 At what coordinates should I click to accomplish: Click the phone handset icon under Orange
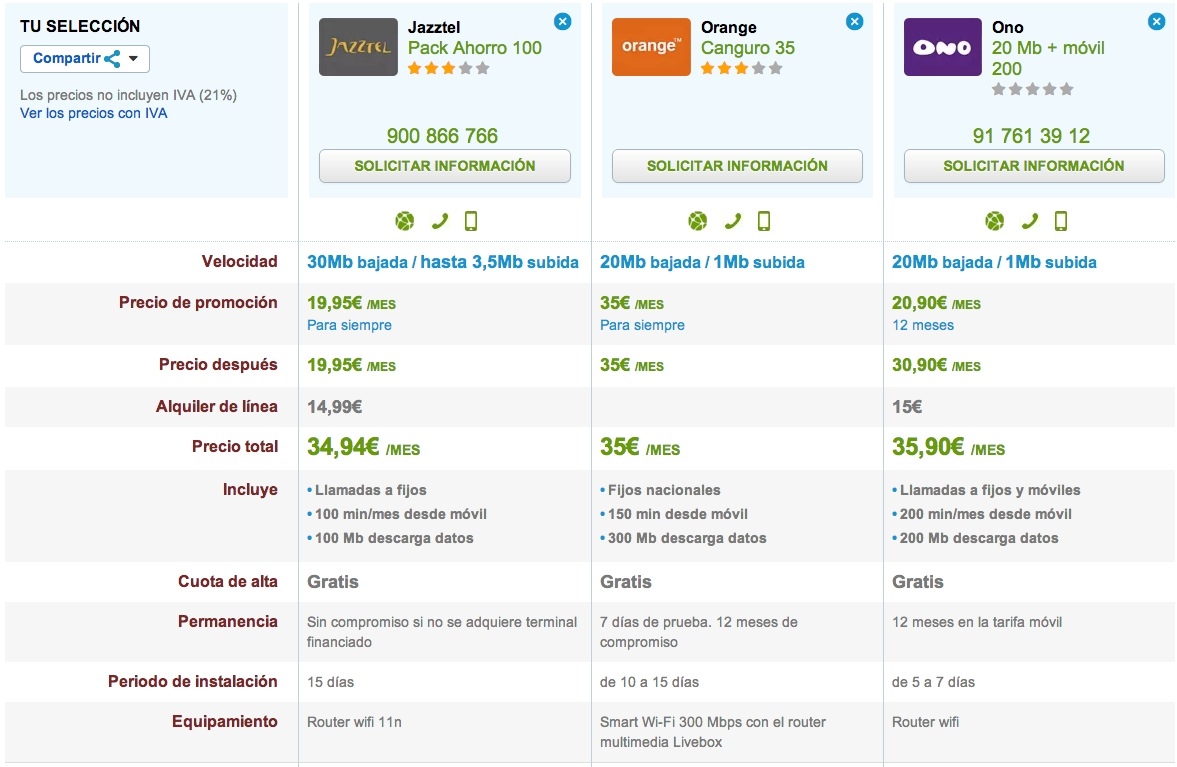point(733,221)
